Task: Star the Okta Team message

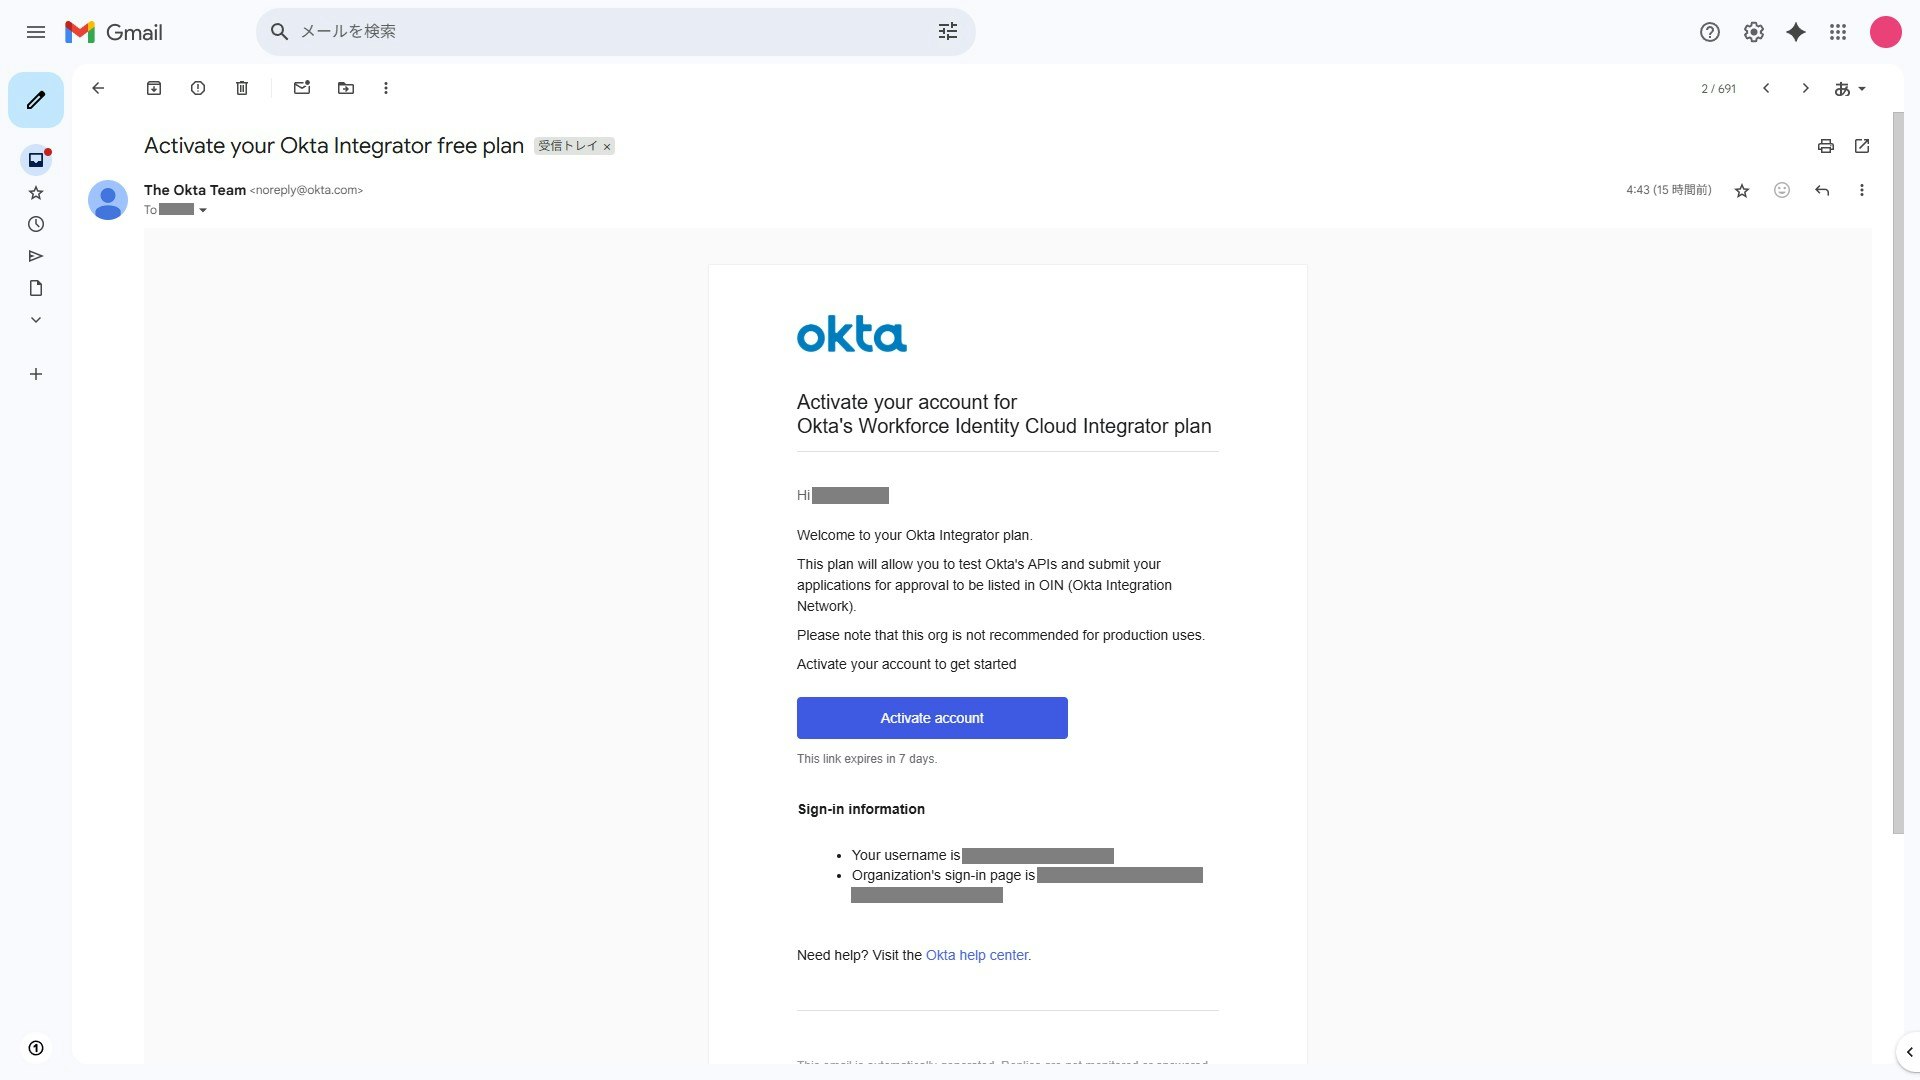Action: 1742,190
